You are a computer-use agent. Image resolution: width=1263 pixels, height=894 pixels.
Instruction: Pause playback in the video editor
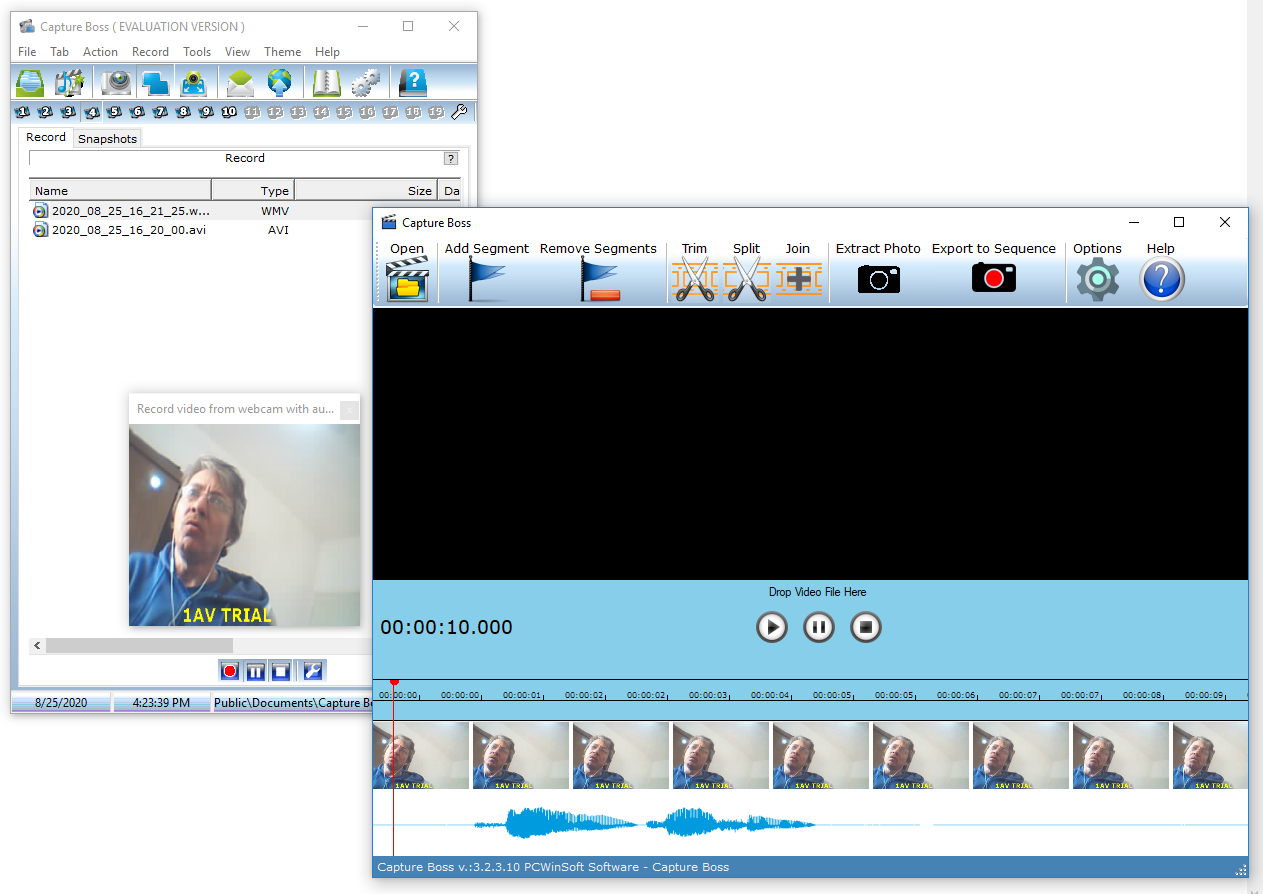point(818,628)
